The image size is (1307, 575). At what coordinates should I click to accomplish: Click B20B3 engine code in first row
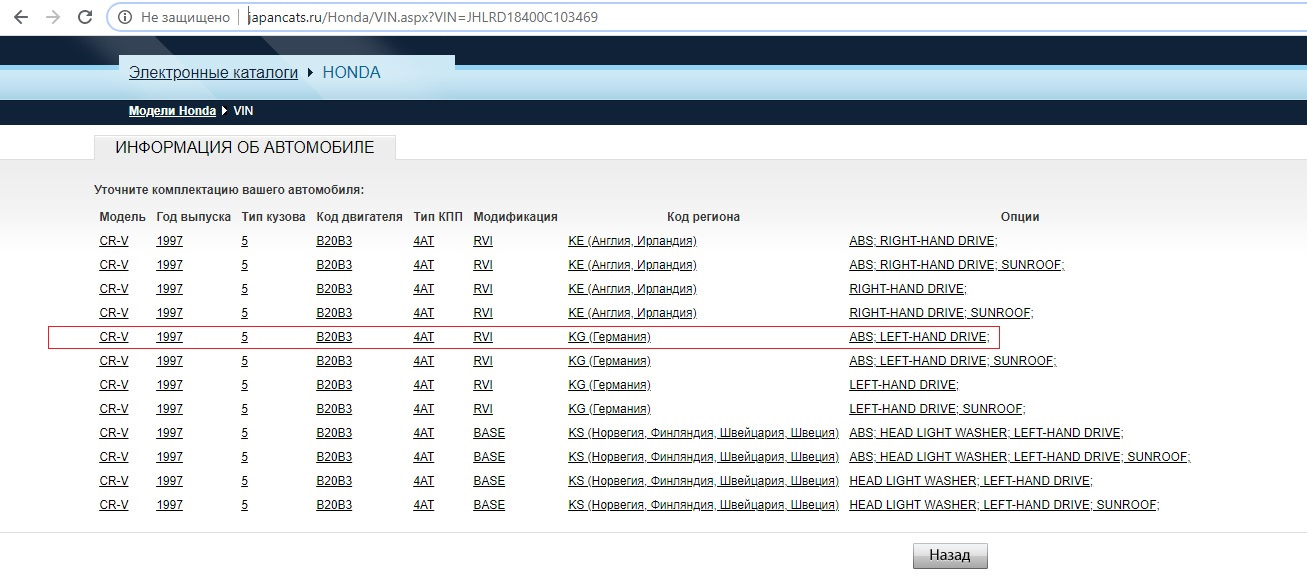tap(334, 241)
